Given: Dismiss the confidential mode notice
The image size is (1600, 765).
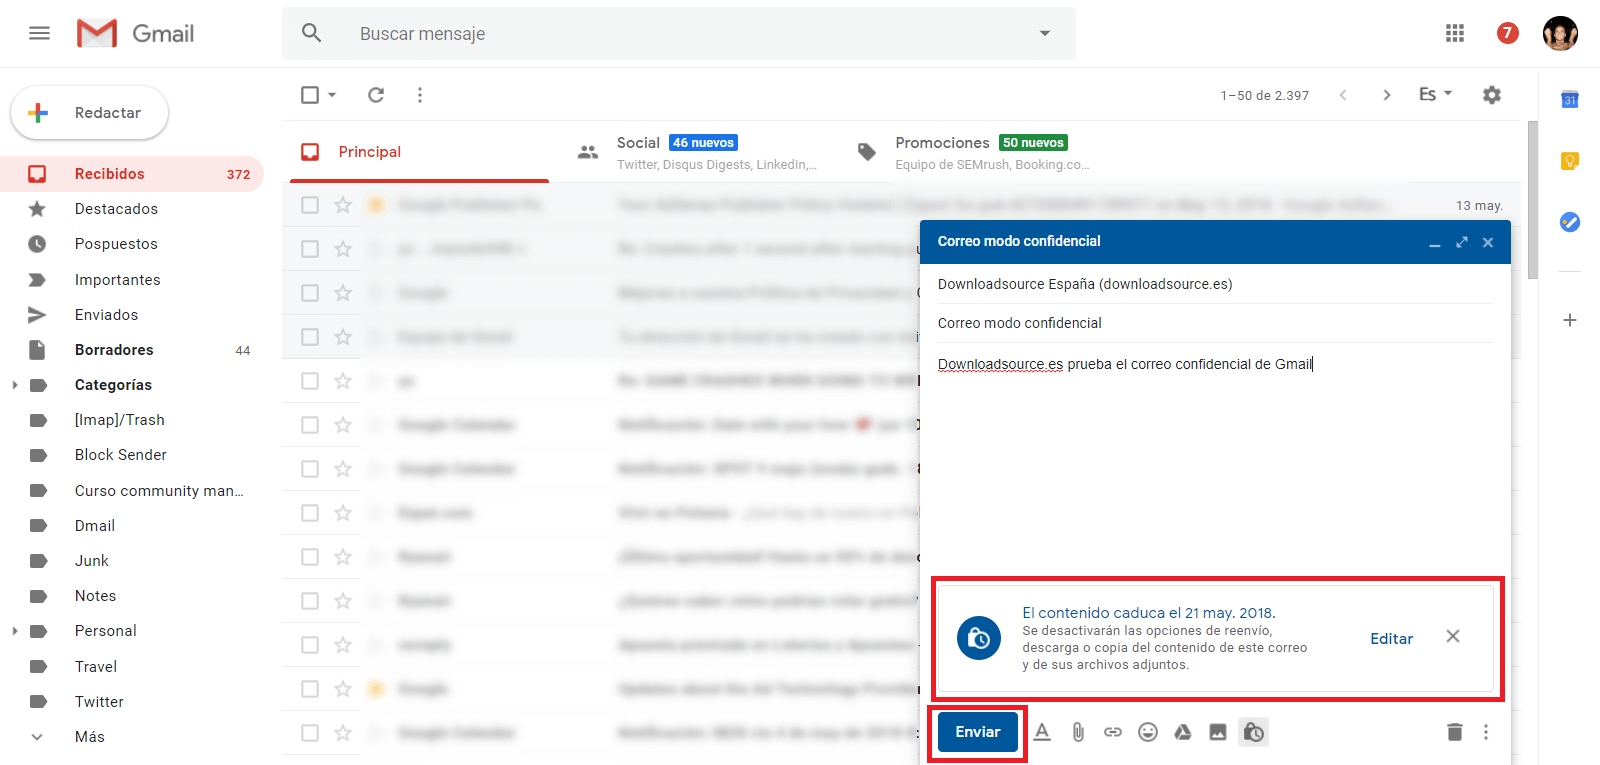Looking at the screenshot, I should (x=1453, y=636).
